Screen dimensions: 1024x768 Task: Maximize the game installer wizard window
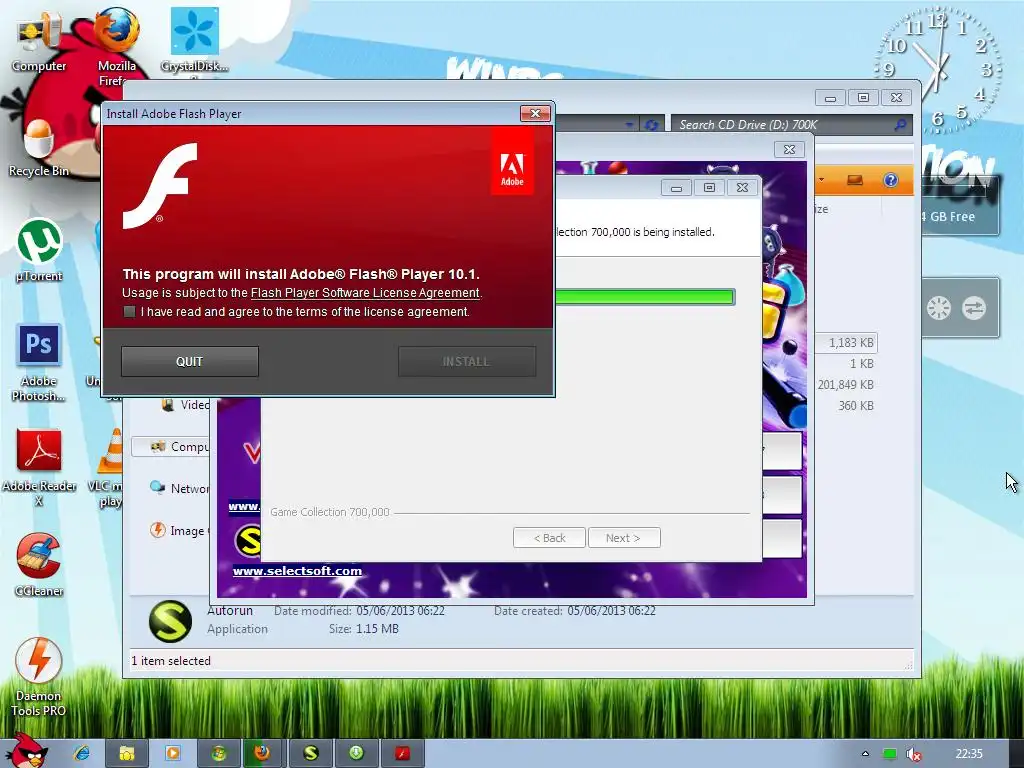pos(709,187)
